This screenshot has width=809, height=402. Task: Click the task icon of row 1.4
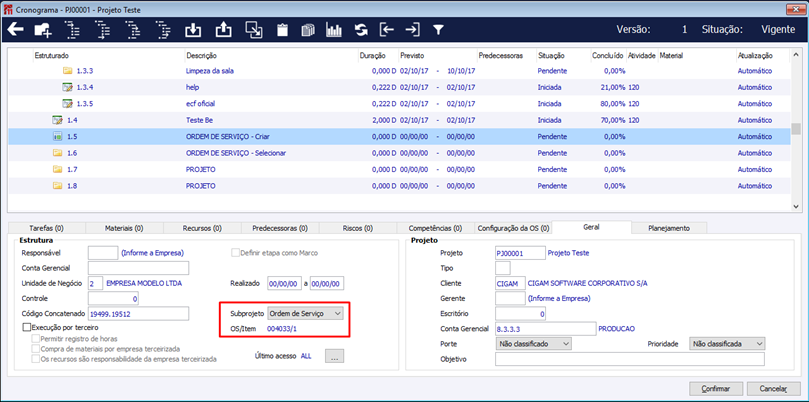(x=57, y=120)
